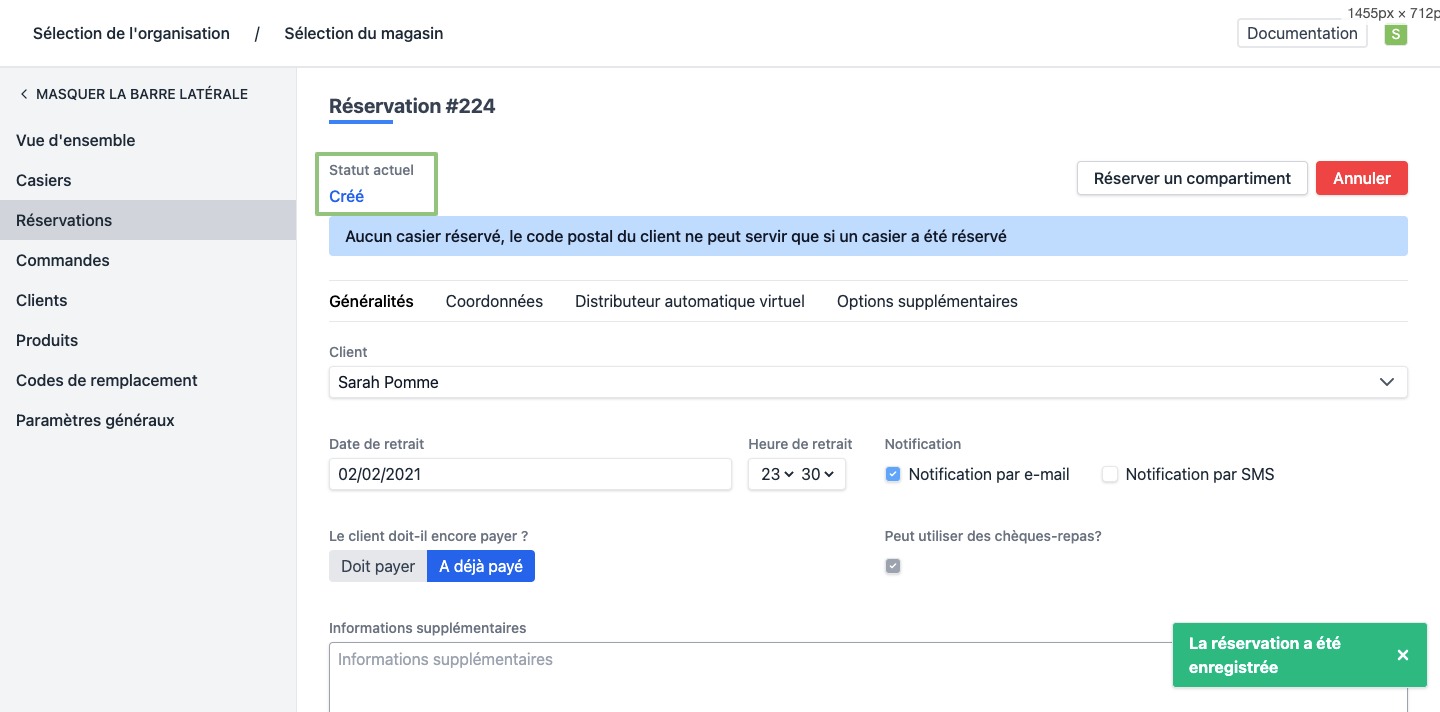Open the Options supplémentaires tab
Screen dimensions: 1440x712
927,301
